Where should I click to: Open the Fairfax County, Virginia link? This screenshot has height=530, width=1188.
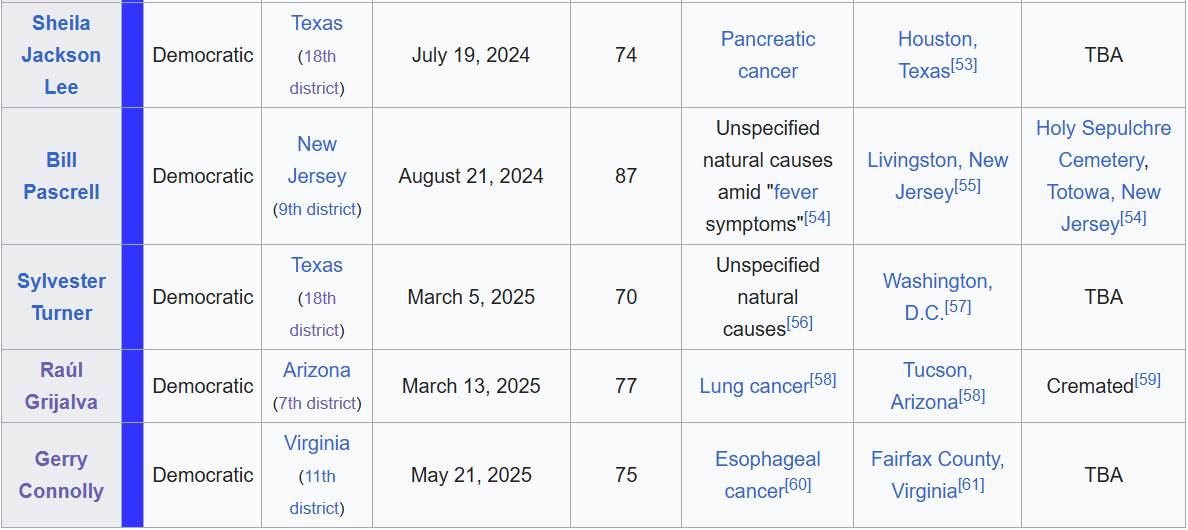pos(937,475)
